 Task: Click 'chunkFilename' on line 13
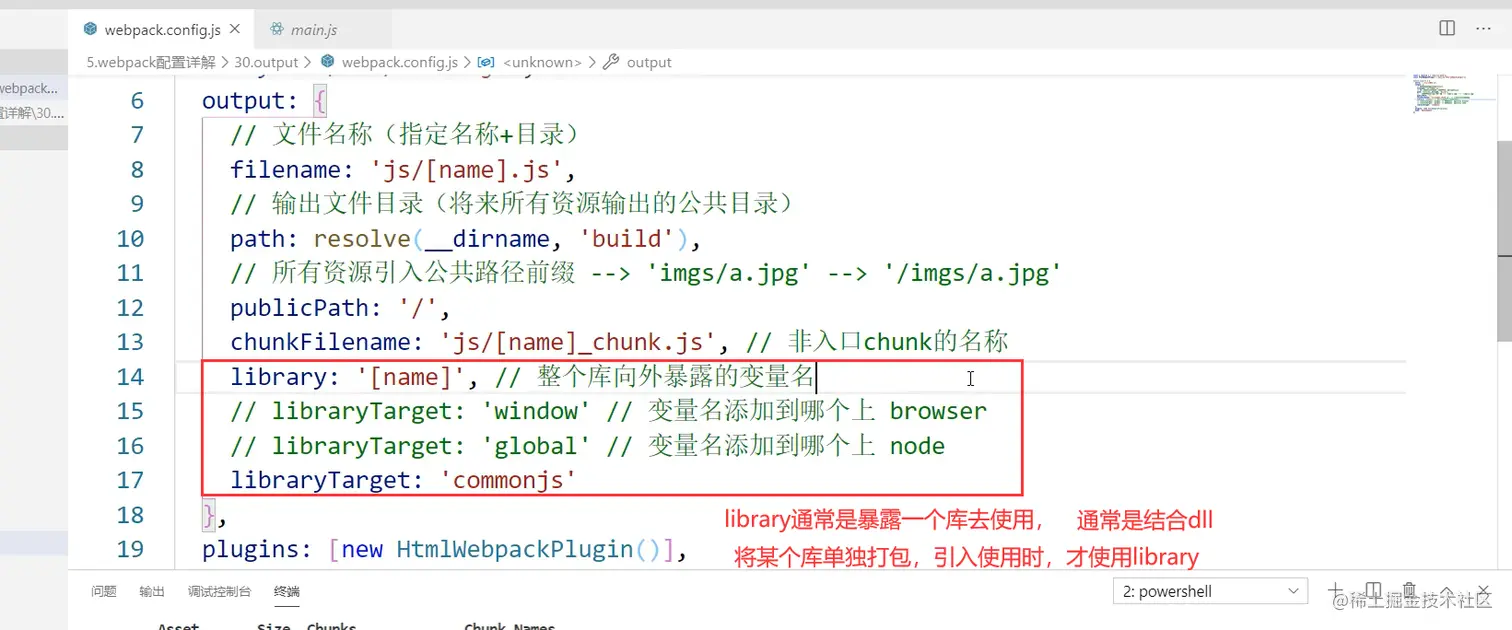(x=320, y=342)
